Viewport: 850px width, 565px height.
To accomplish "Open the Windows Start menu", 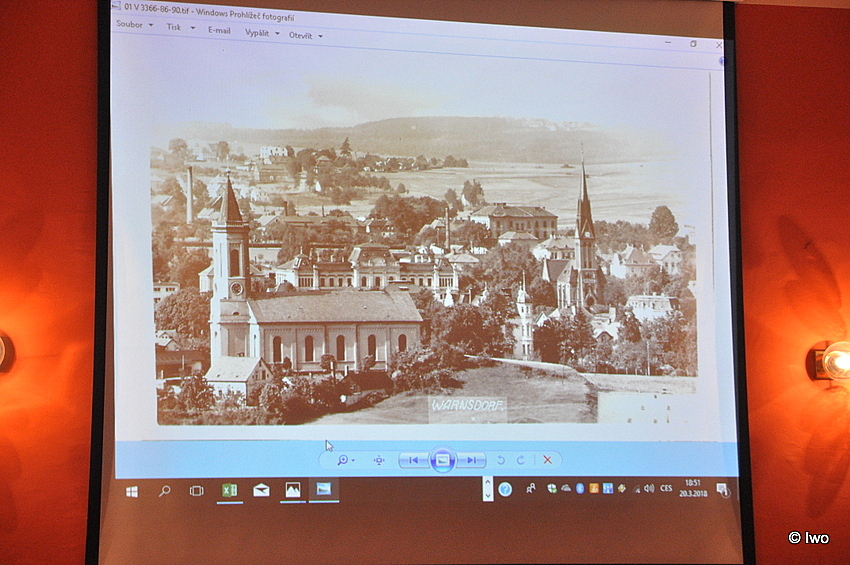I will [132, 491].
